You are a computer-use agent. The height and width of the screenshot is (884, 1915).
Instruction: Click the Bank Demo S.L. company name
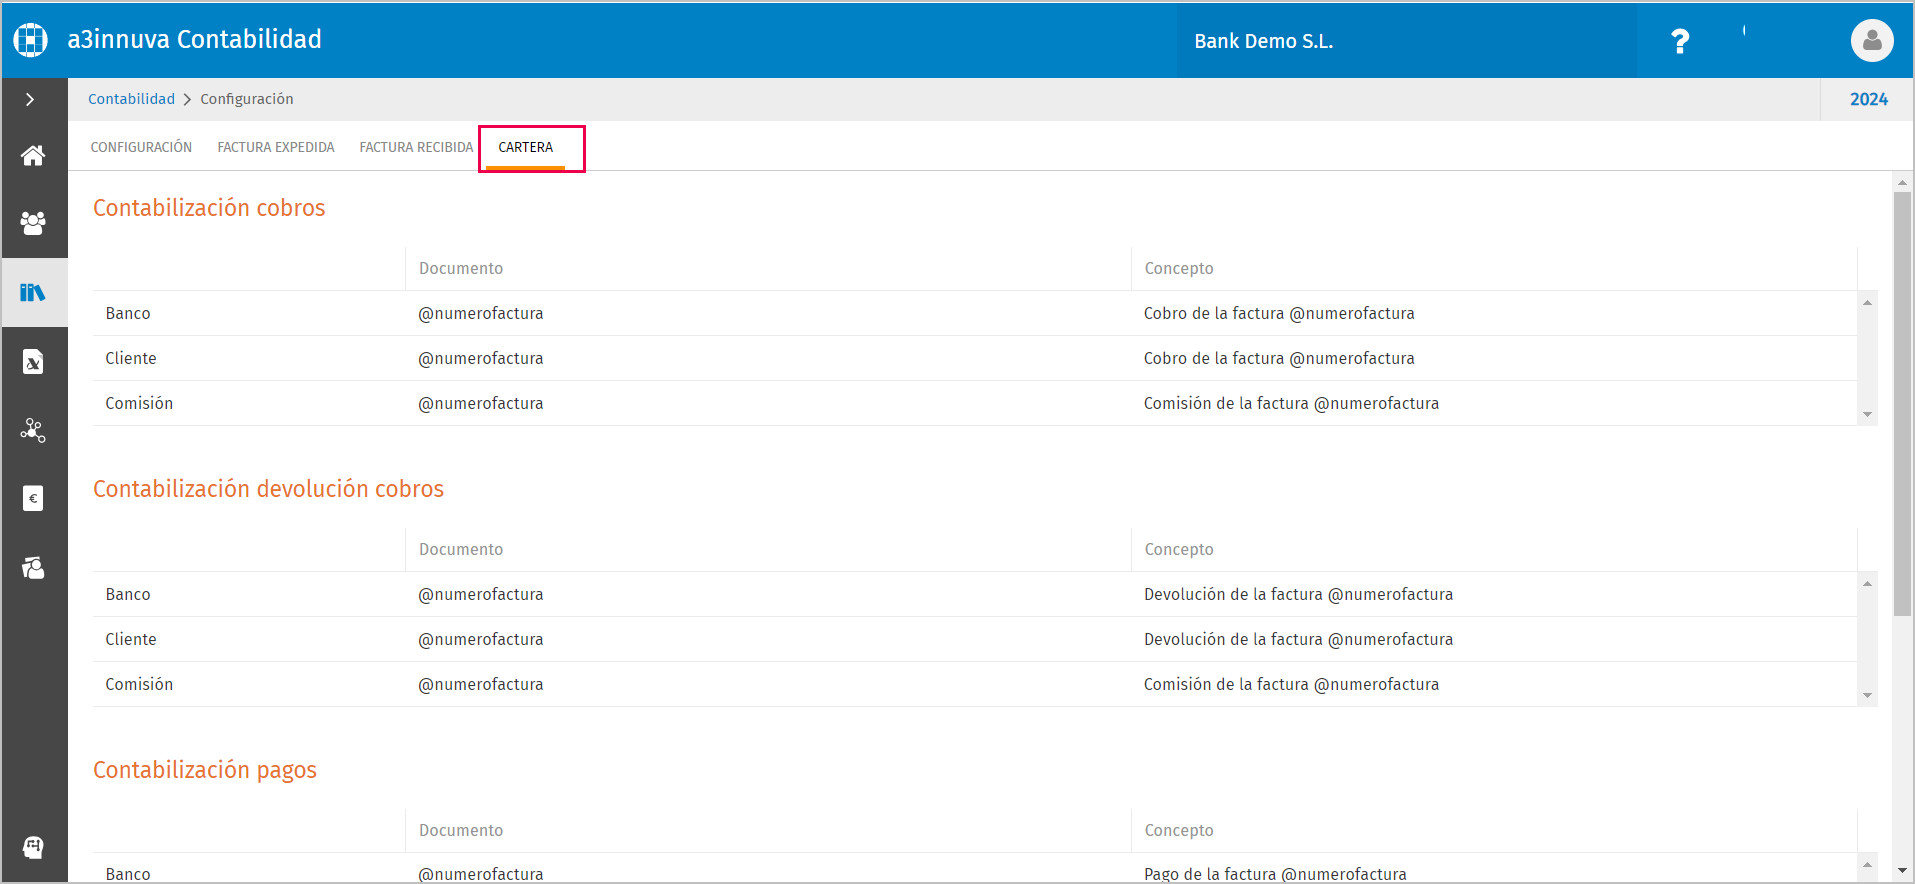[1263, 41]
